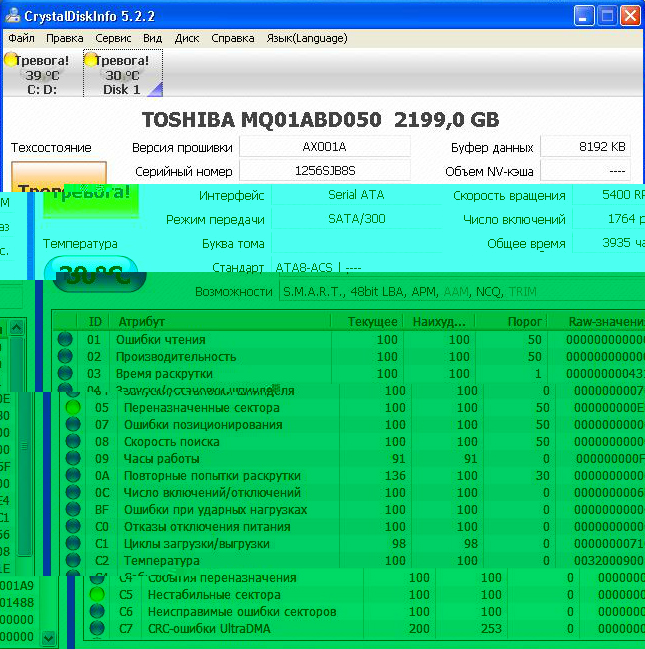Click status icon of row C1
Screen dimensions: 645x649
(73, 543)
